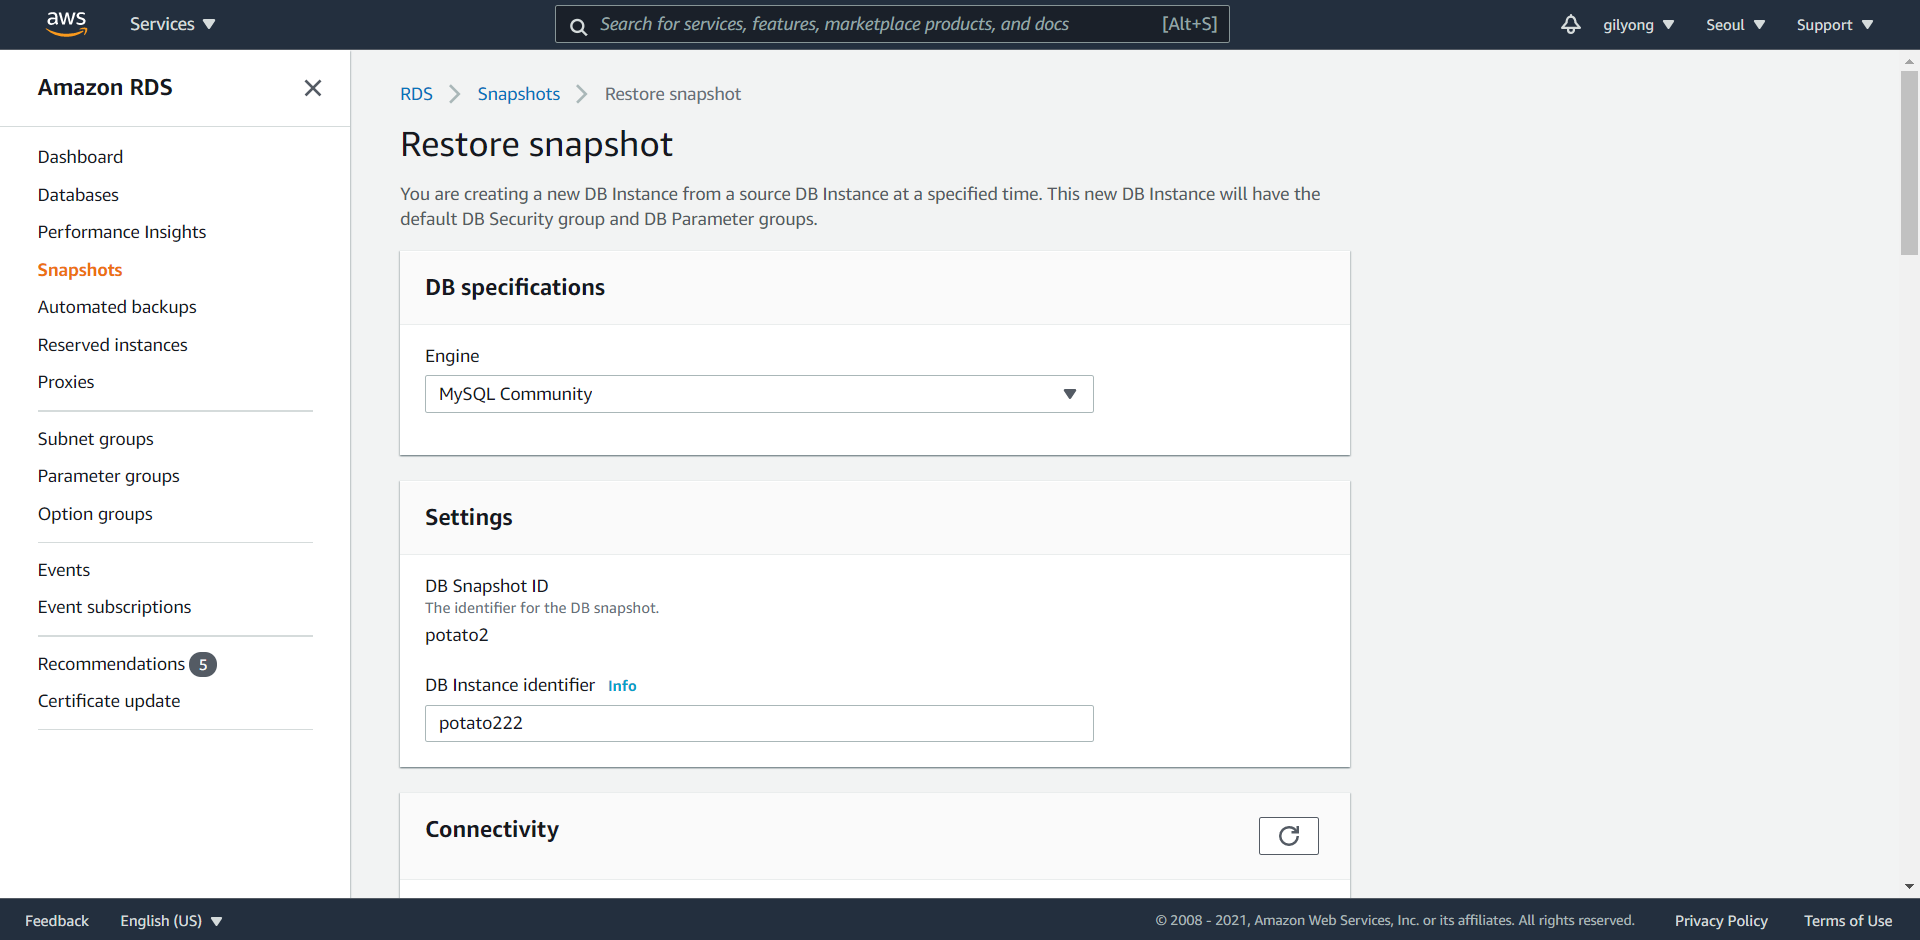Open Certificate update
The image size is (1920, 940).
coord(109,701)
